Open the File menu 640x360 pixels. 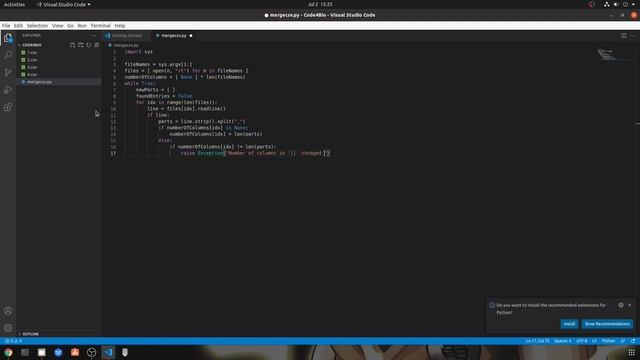(6, 25)
